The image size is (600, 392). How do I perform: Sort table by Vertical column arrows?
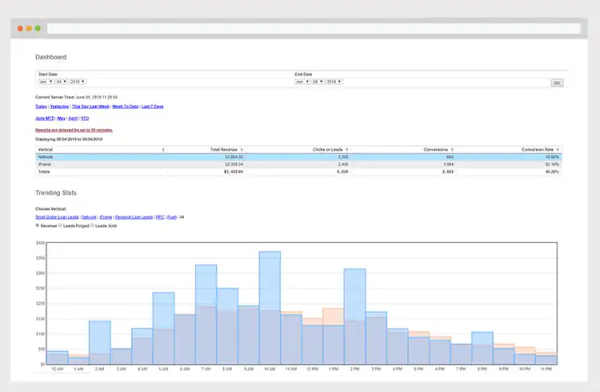tap(163, 150)
